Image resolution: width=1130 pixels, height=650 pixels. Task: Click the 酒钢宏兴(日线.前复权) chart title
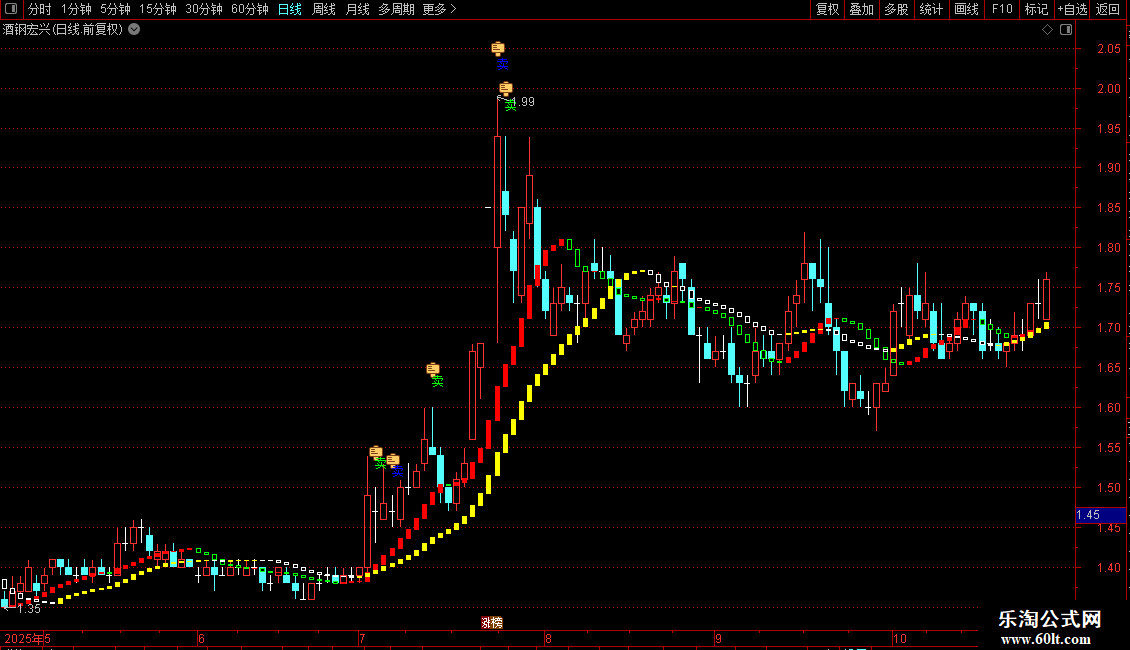63,30
